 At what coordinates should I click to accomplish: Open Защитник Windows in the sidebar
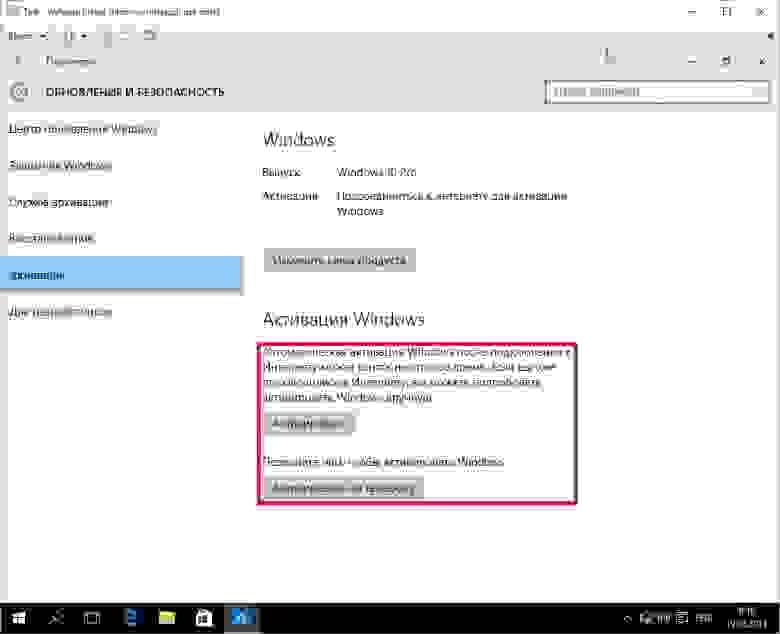60,165
